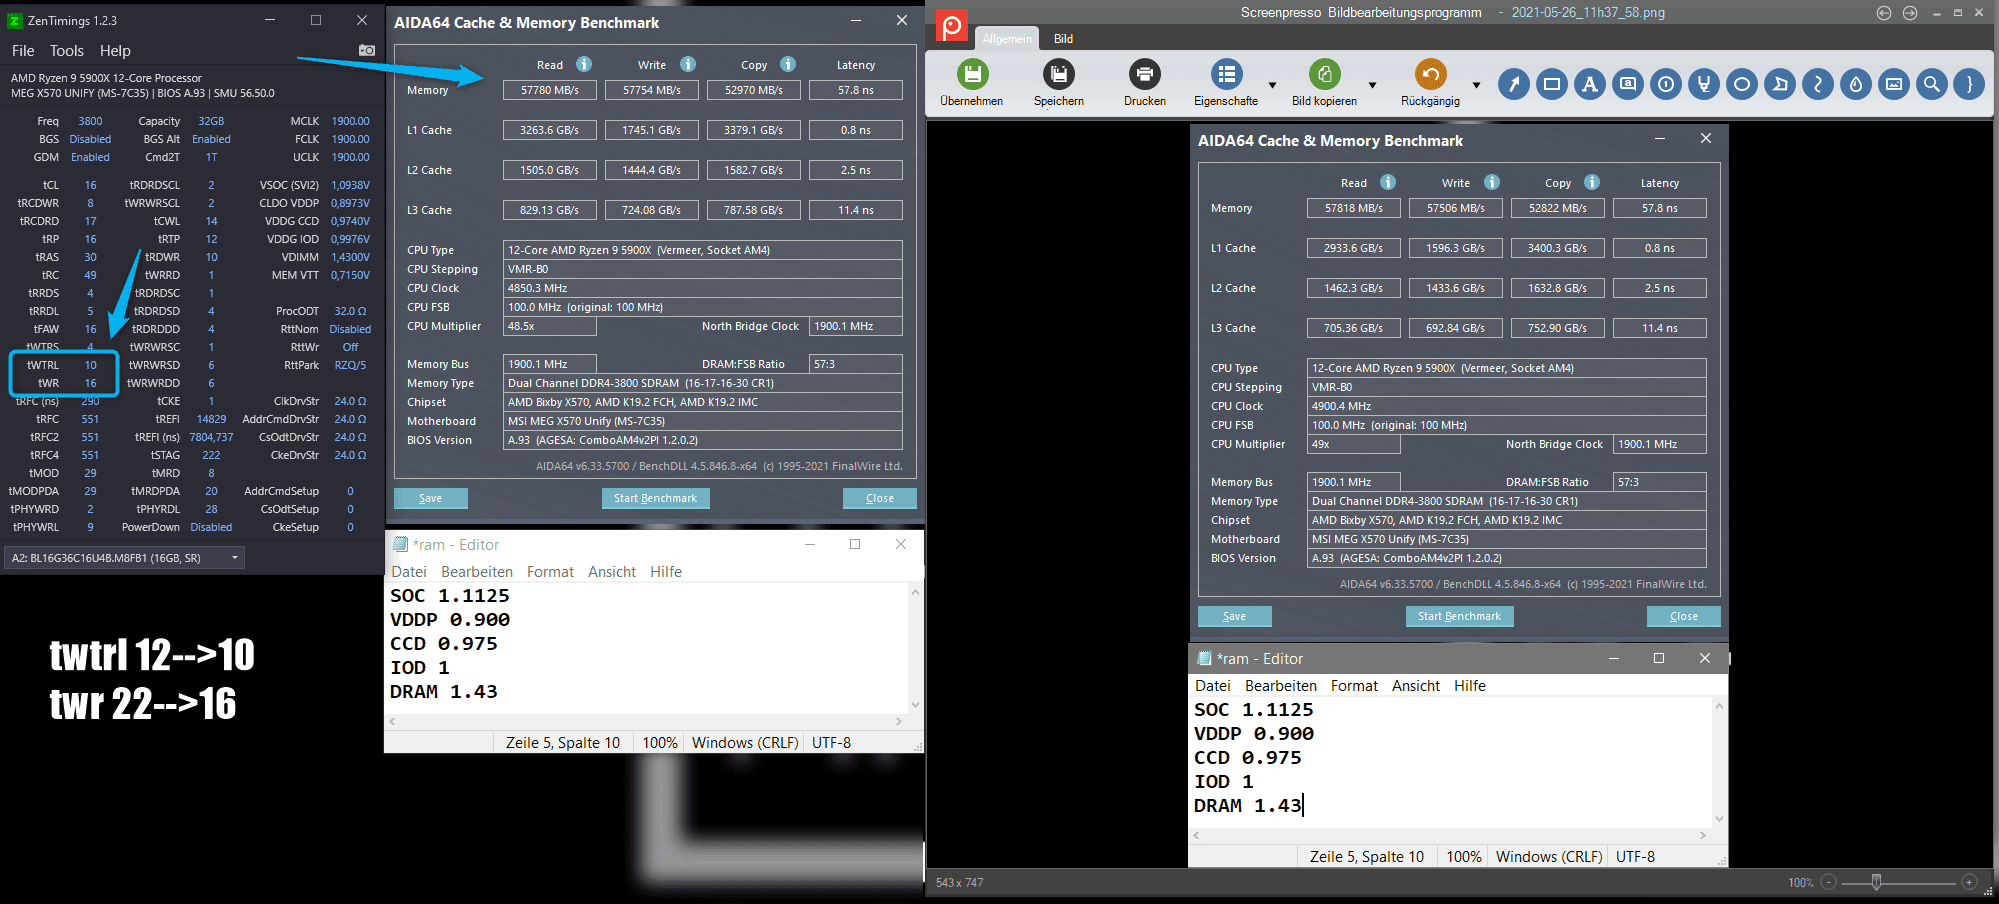Switch to the Allgemein tab in Screenpresso
Screen dimensions: 1999x904
tap(1007, 38)
